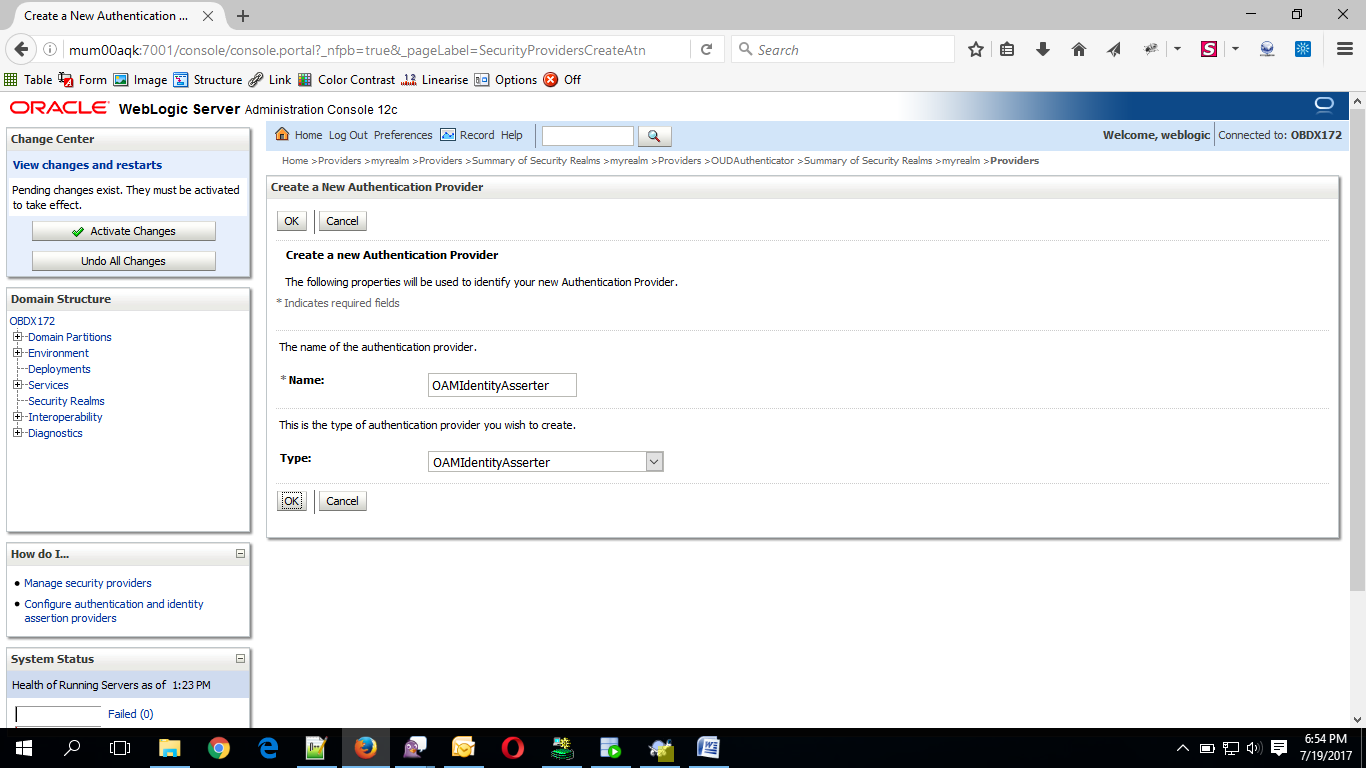Image resolution: width=1366 pixels, height=768 pixels.
Task: Click the paper plane send icon
Action: click(x=1114, y=49)
